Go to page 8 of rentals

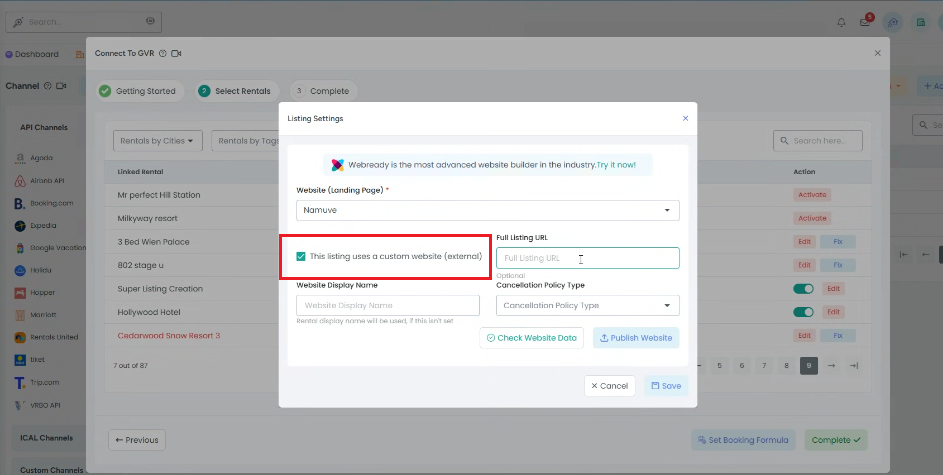coord(787,366)
